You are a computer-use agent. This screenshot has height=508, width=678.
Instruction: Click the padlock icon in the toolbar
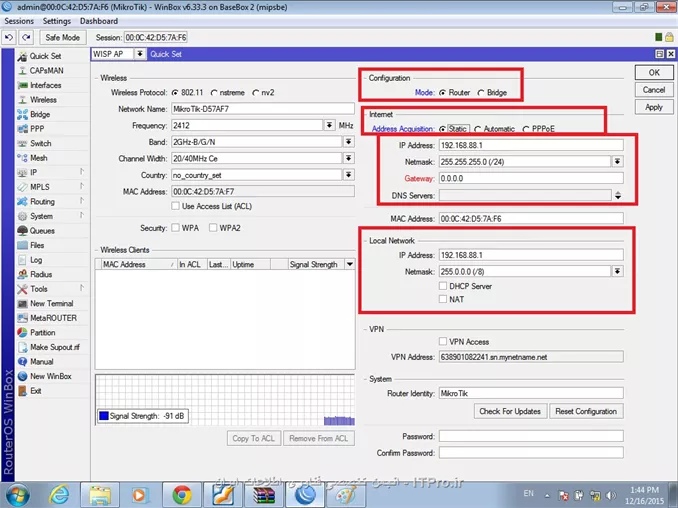[669, 37]
